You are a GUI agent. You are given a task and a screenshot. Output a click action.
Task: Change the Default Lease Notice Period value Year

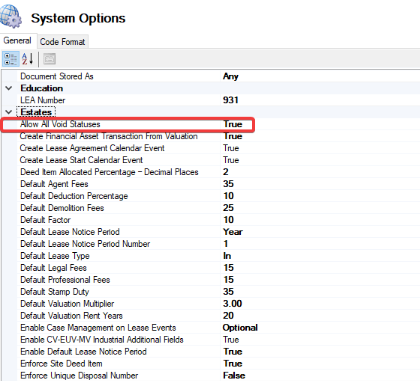(x=233, y=232)
